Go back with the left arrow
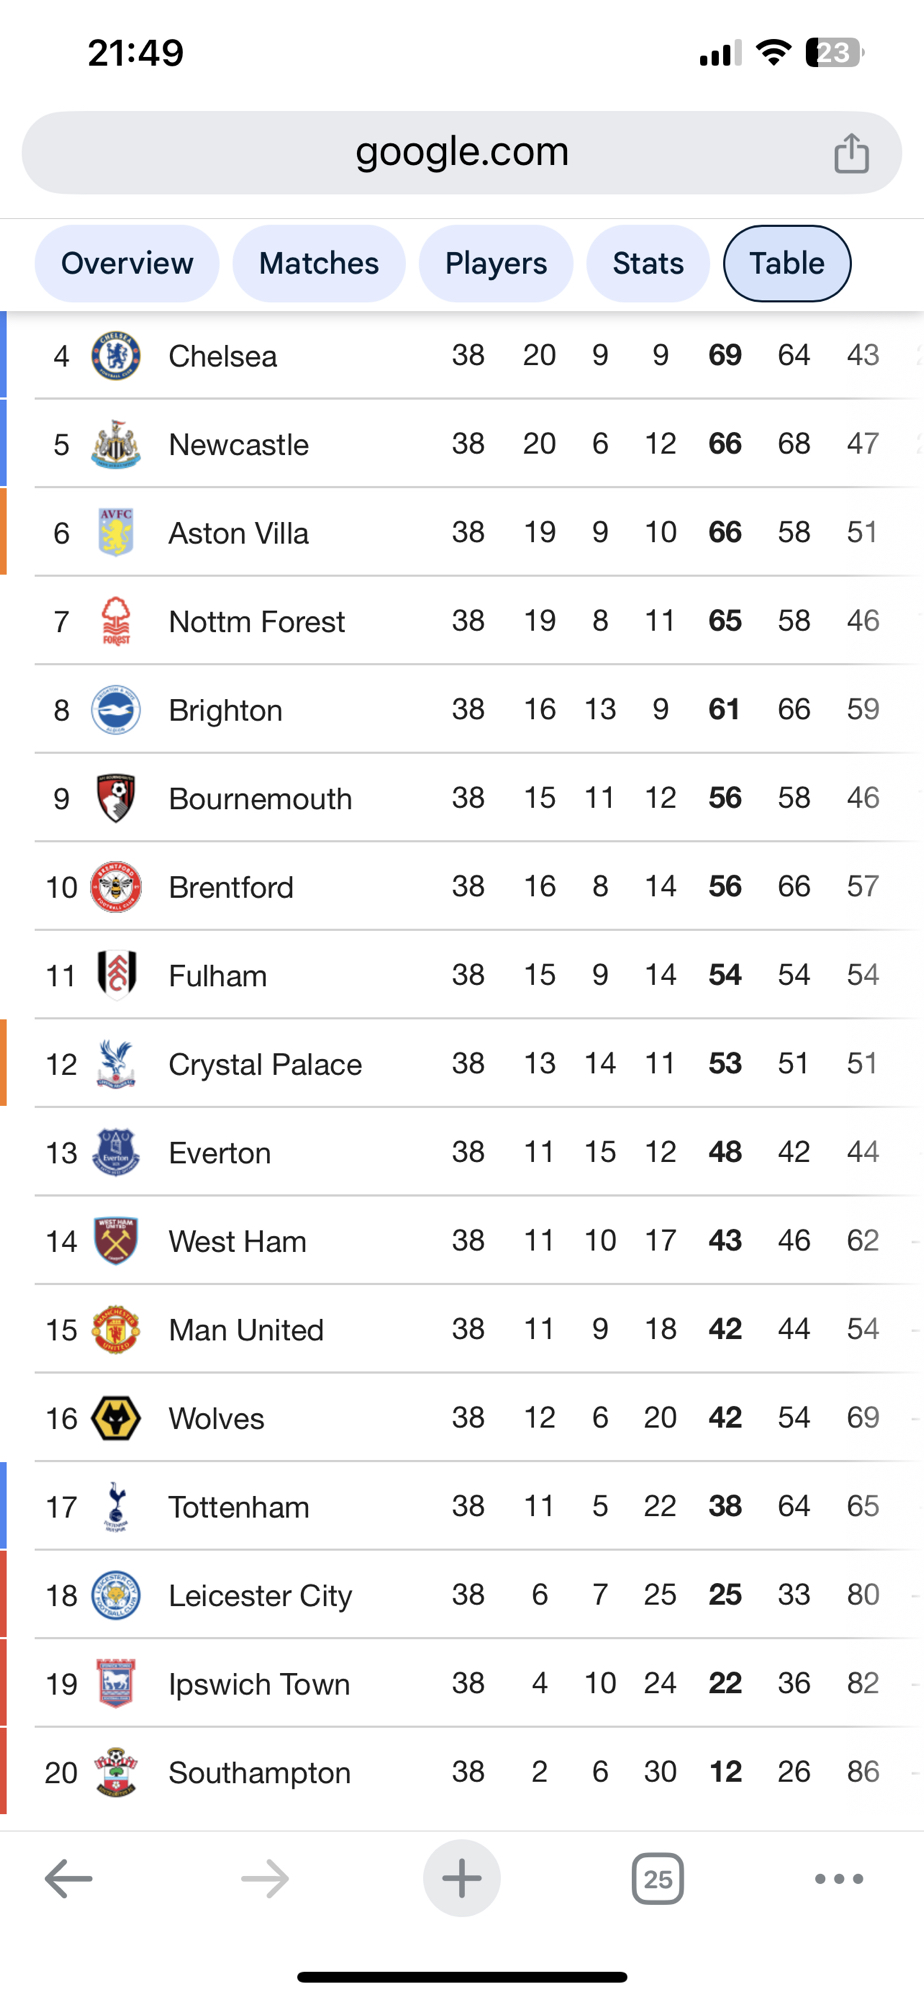The width and height of the screenshot is (924, 2000). pos(69,1878)
